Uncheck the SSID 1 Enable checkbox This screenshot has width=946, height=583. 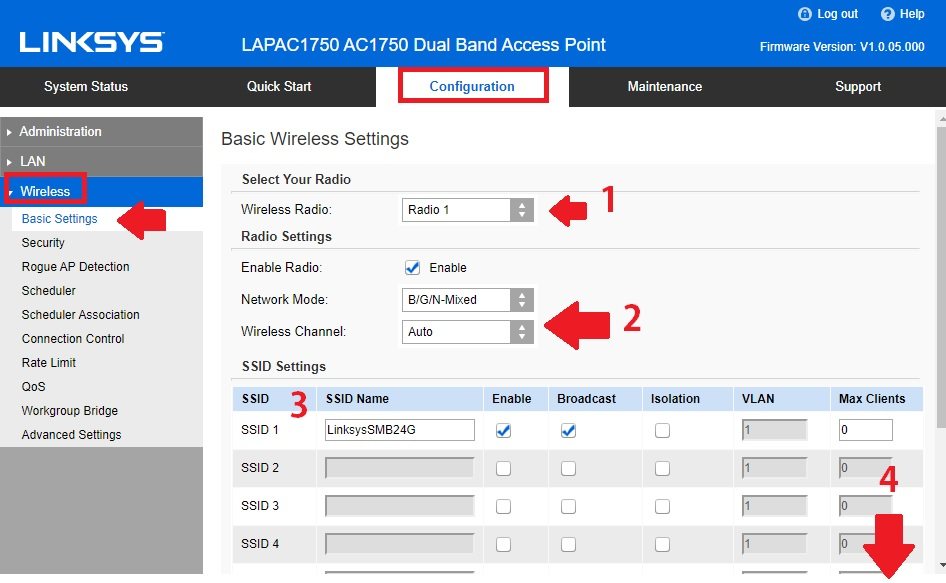coord(504,430)
